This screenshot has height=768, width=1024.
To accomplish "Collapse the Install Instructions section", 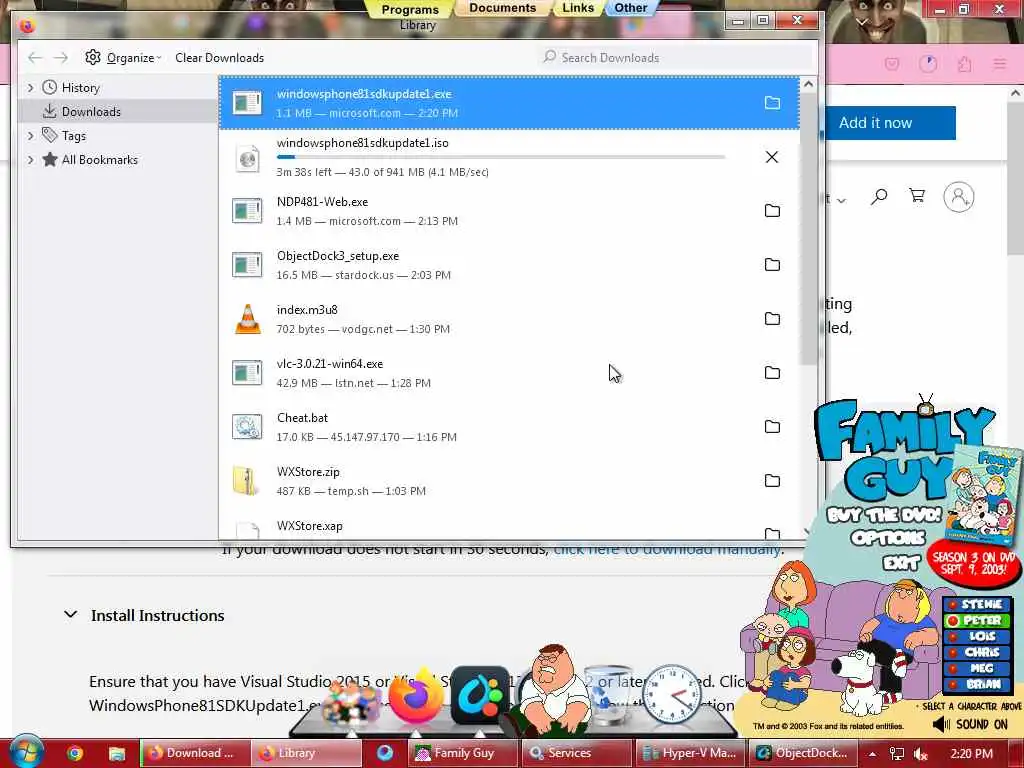I will (x=71, y=615).
